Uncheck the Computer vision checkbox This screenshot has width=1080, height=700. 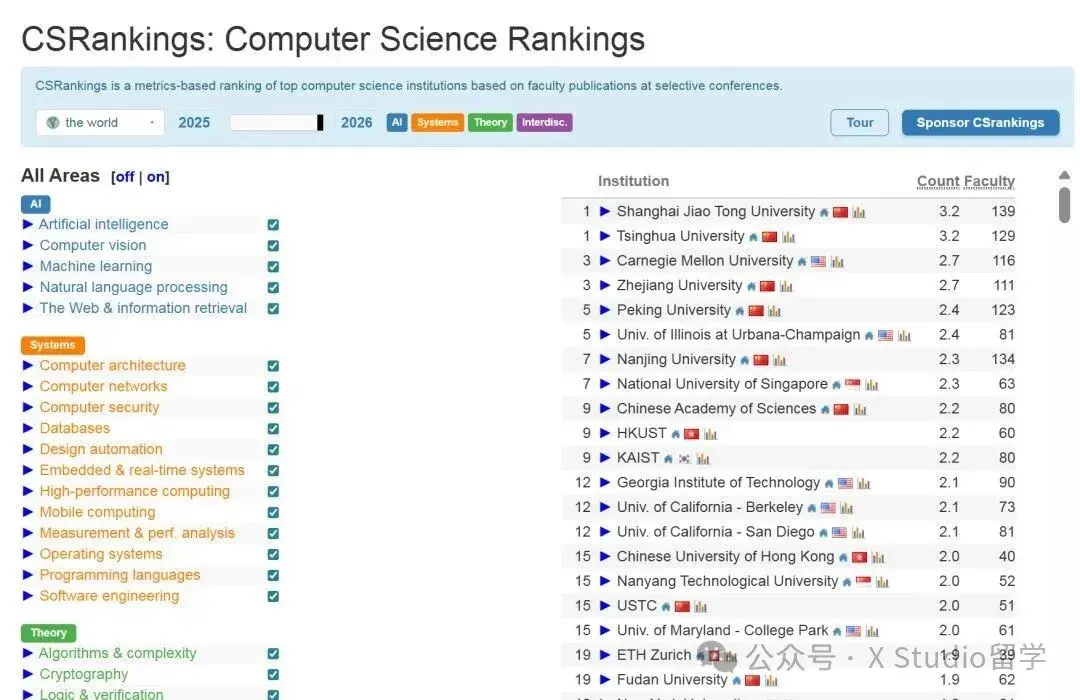[x=273, y=246]
